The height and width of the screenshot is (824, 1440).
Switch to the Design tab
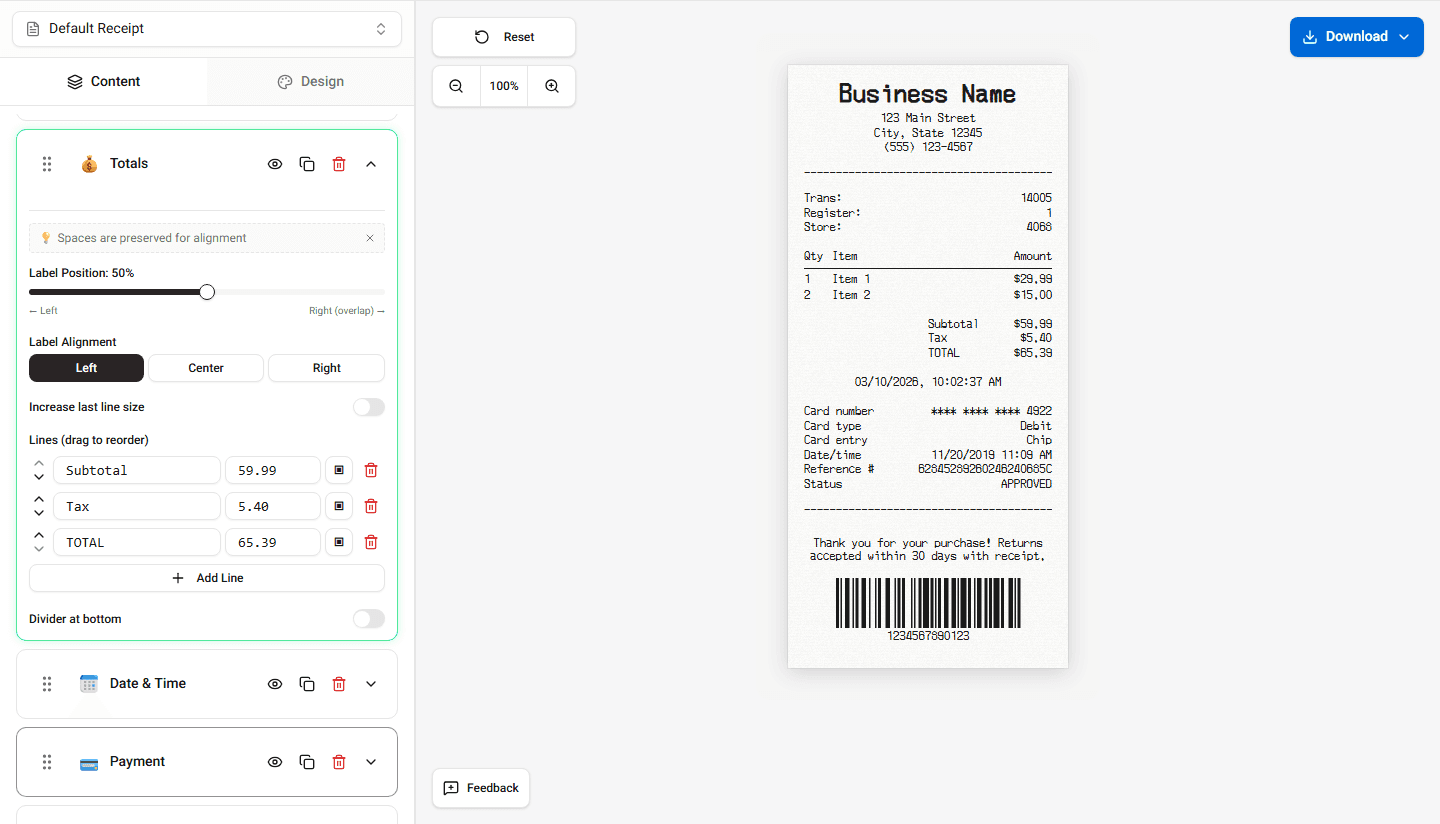tap(310, 81)
